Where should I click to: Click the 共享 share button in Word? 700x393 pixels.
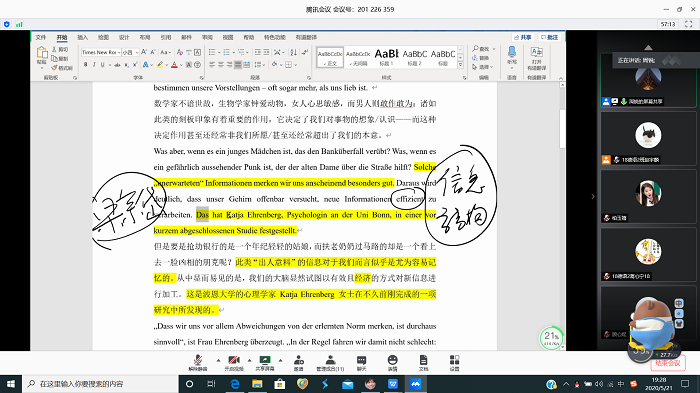(x=523, y=38)
